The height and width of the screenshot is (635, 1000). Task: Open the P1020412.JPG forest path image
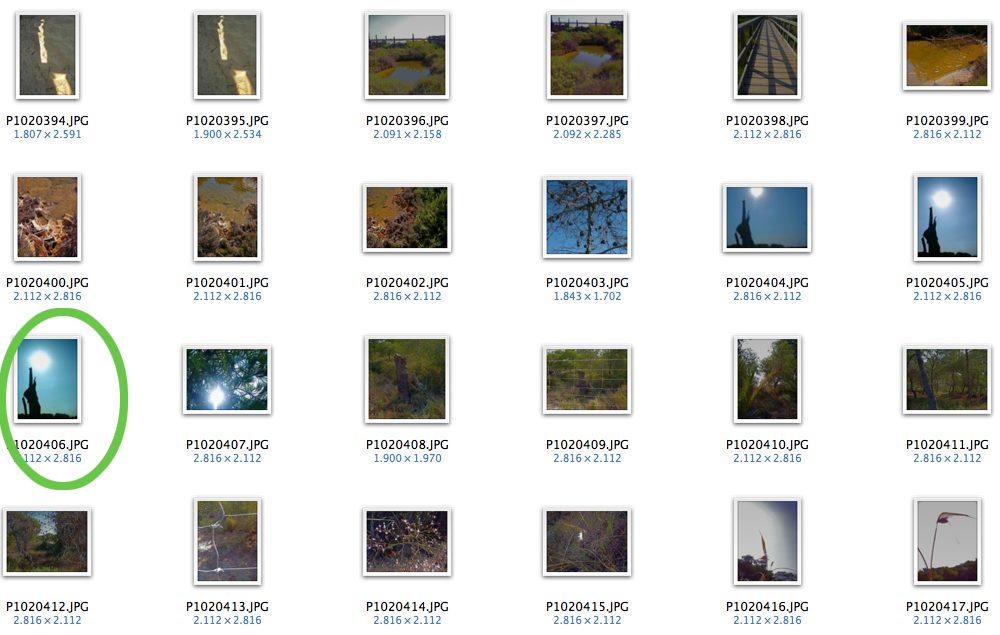47,542
